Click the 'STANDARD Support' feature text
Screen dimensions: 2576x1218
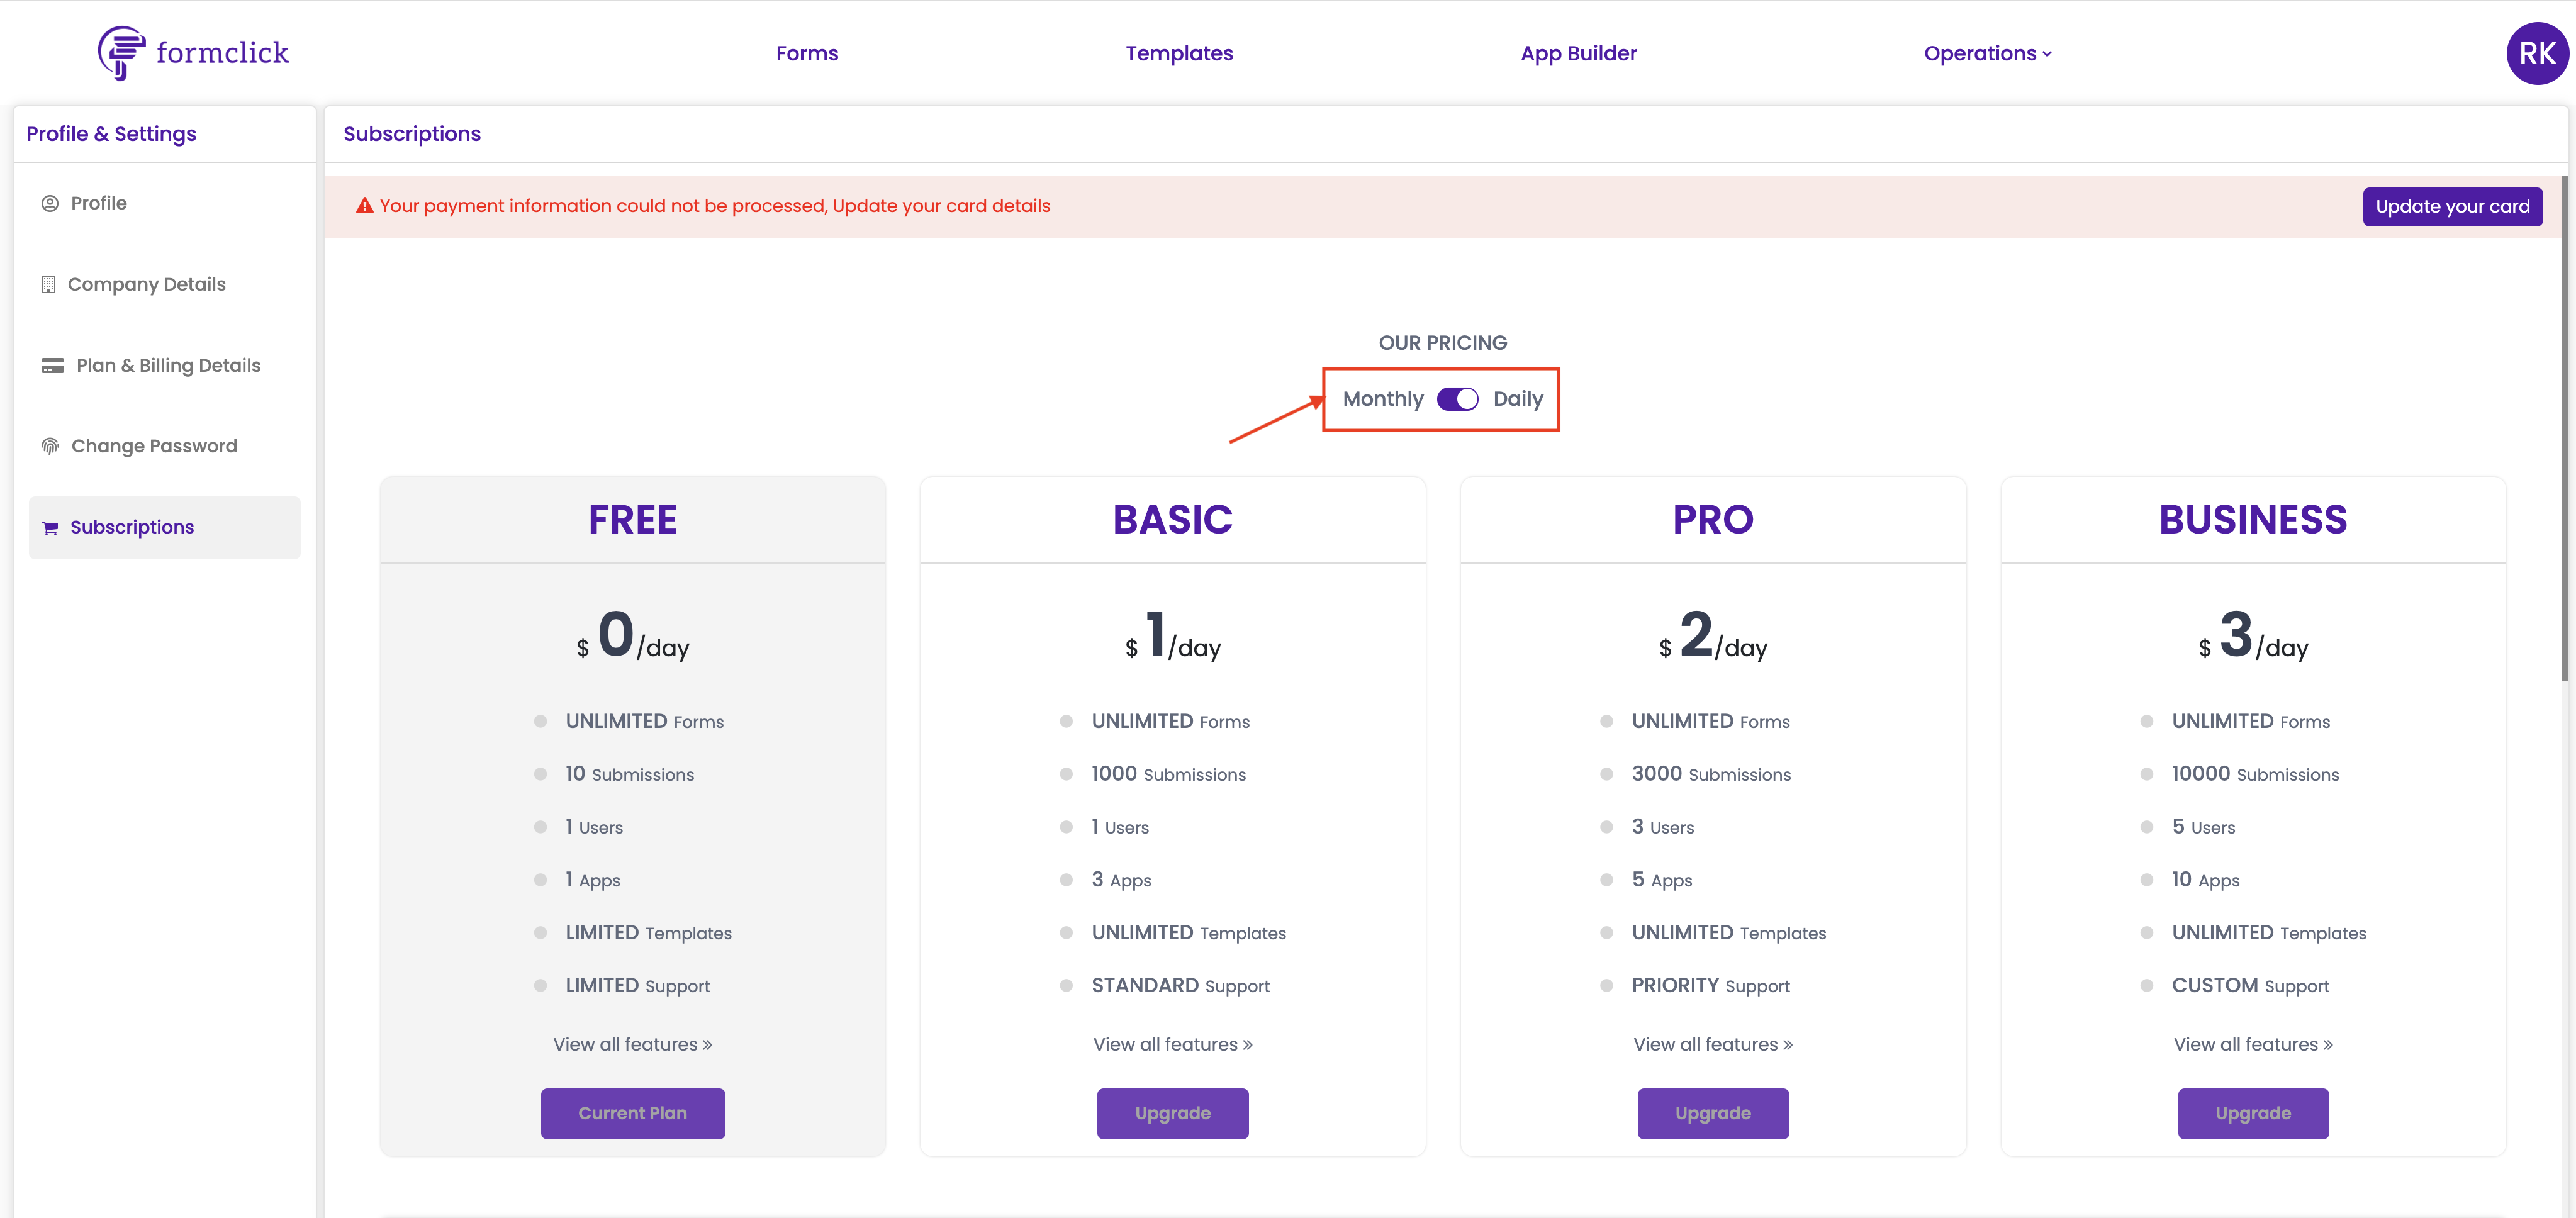point(1180,986)
